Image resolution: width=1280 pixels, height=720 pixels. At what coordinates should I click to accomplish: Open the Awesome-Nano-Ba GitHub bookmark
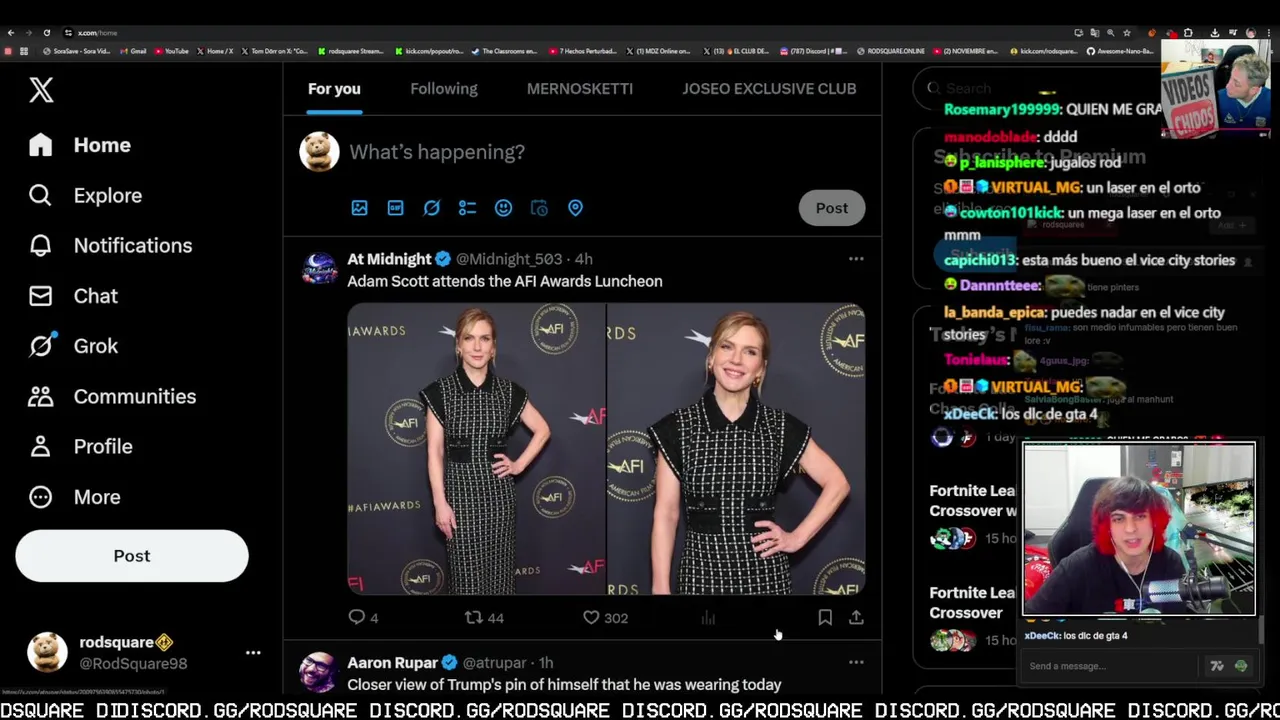(1120, 51)
